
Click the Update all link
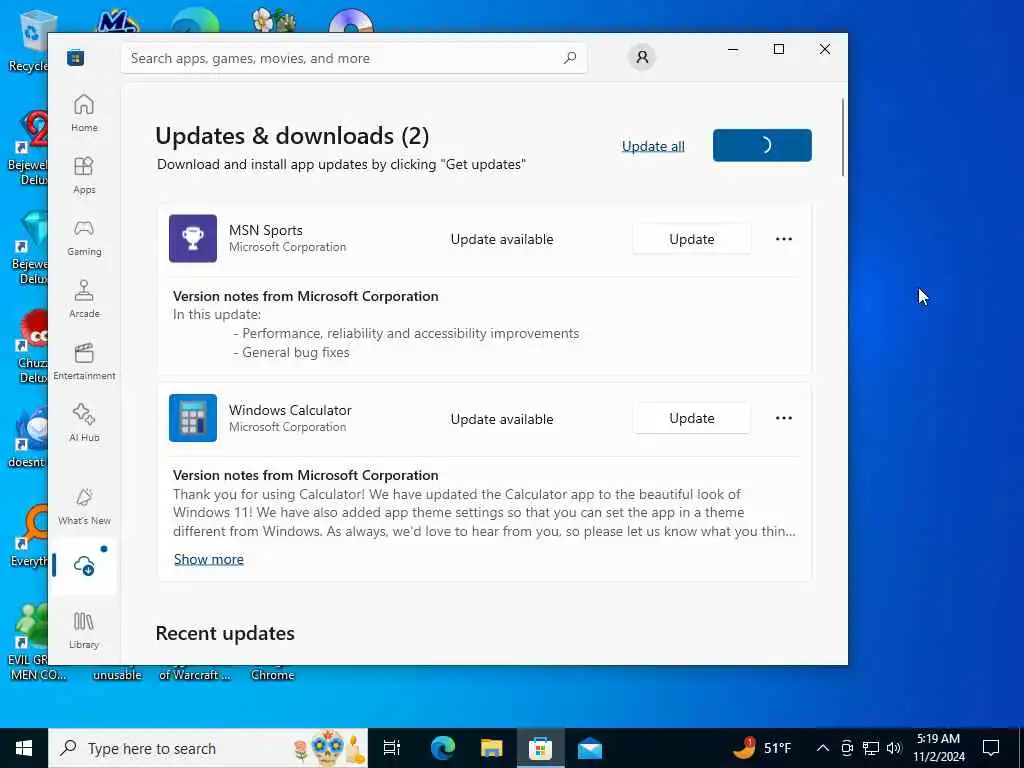653,146
